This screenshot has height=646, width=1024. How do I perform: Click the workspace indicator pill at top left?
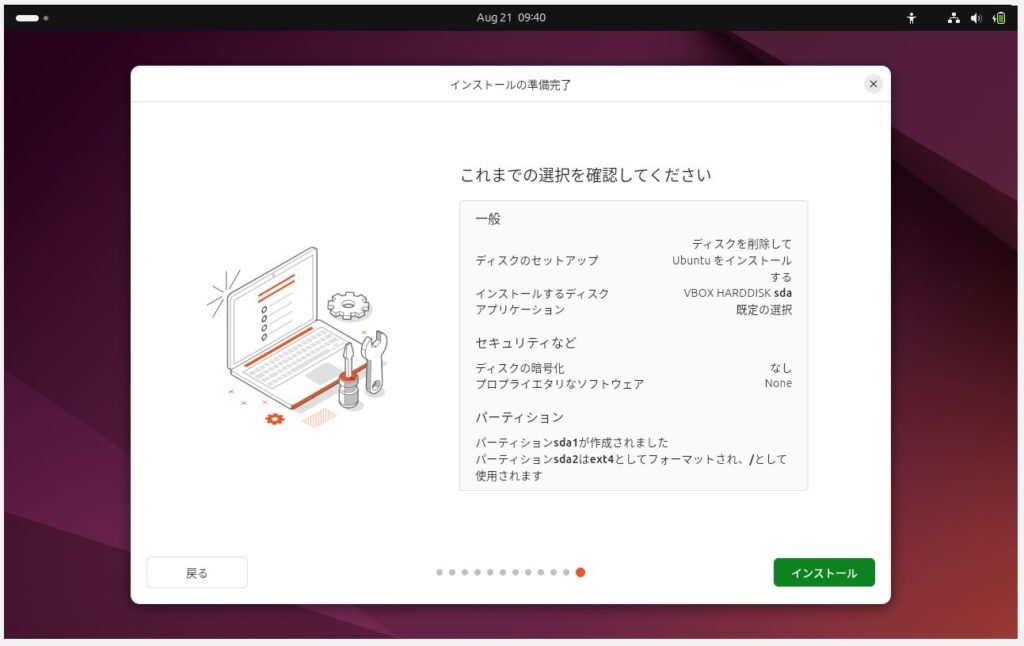[27, 18]
